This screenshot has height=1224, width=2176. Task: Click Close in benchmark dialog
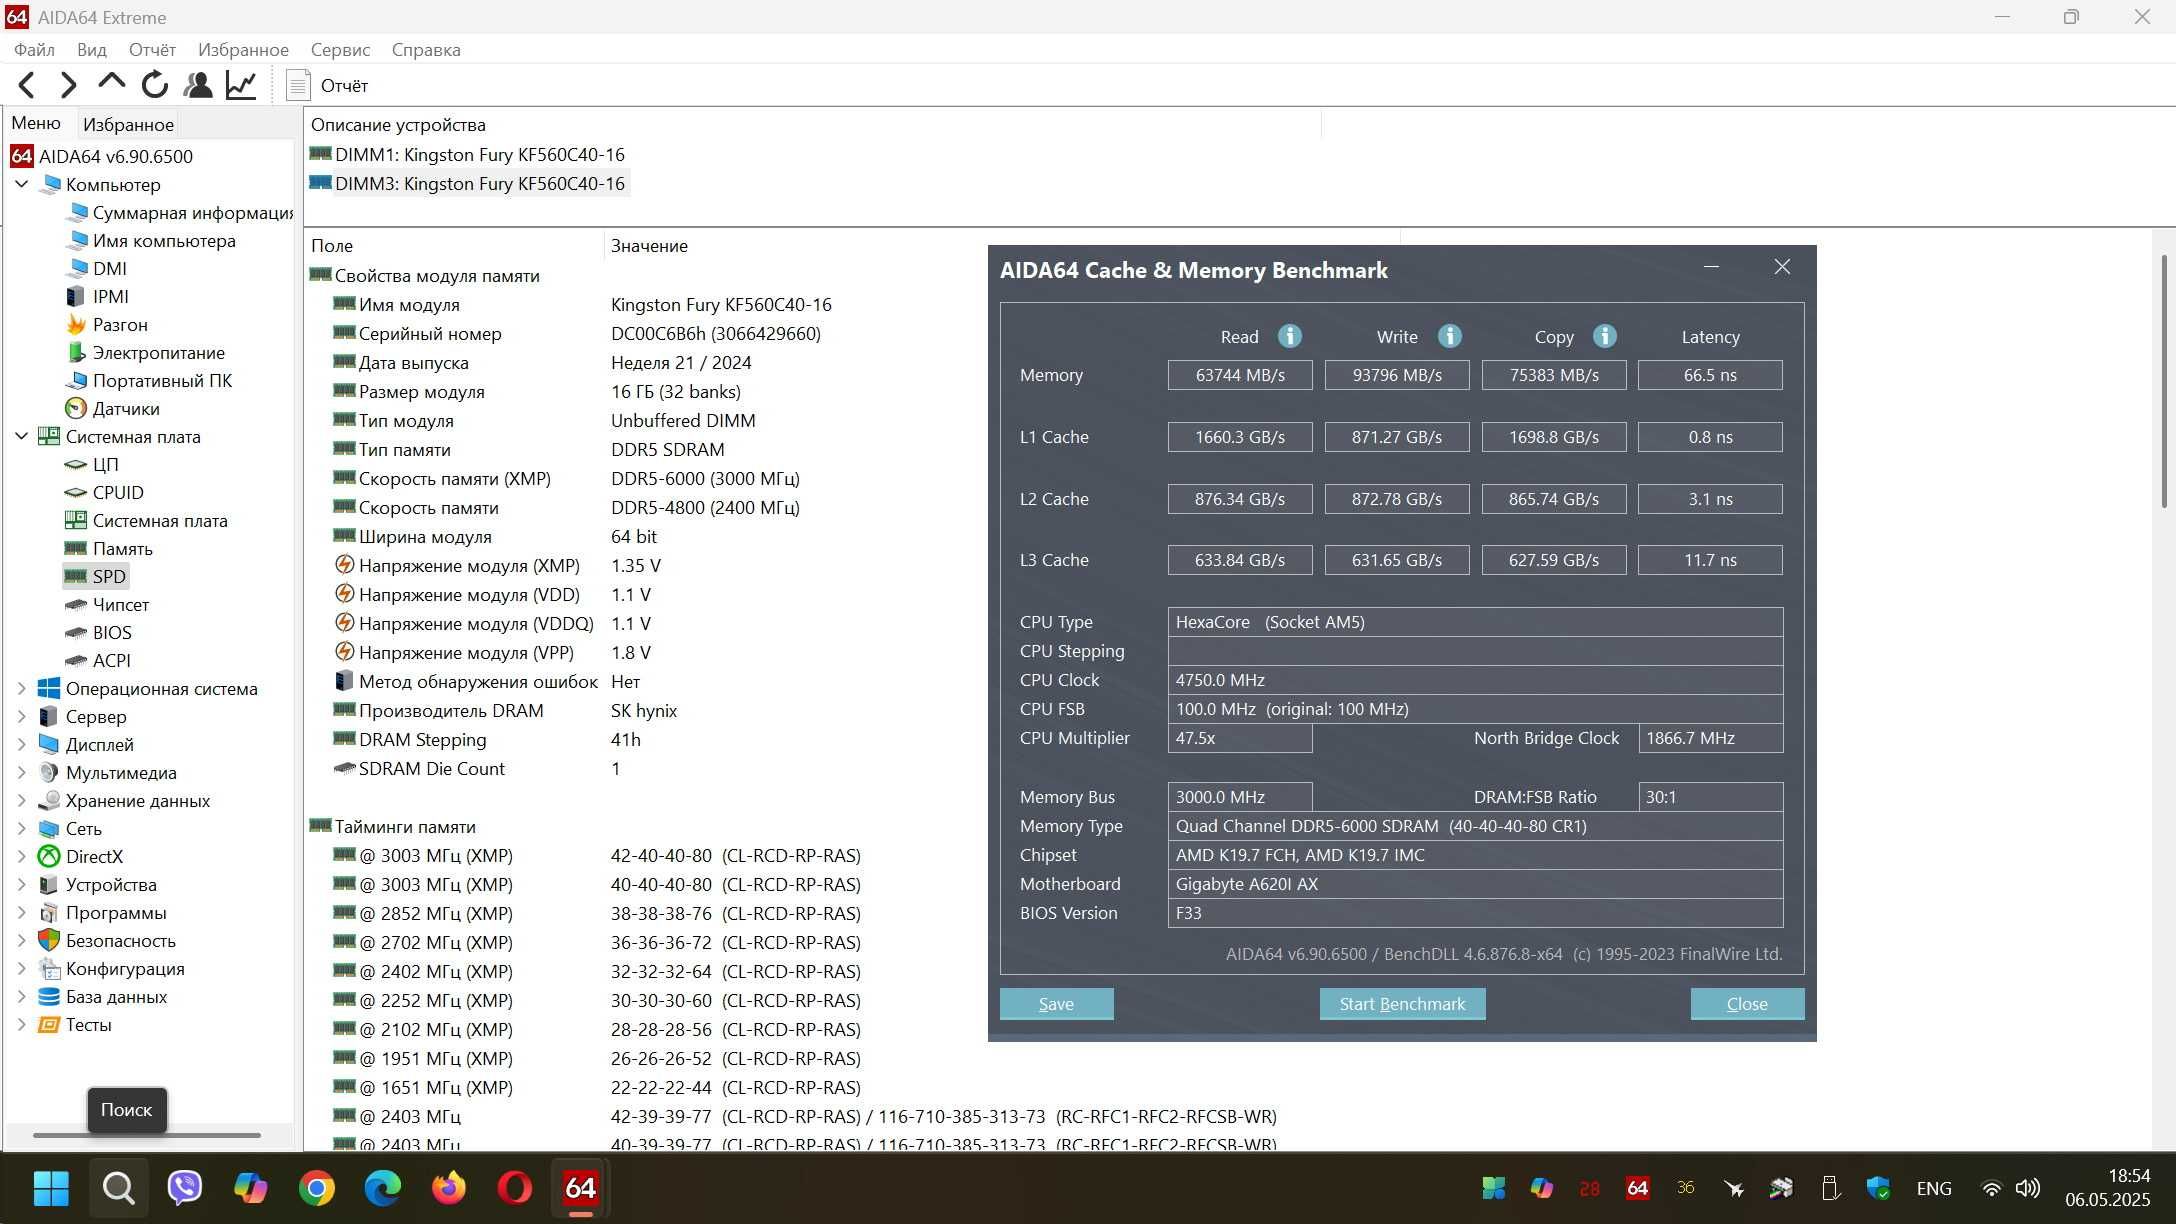click(x=1747, y=1004)
